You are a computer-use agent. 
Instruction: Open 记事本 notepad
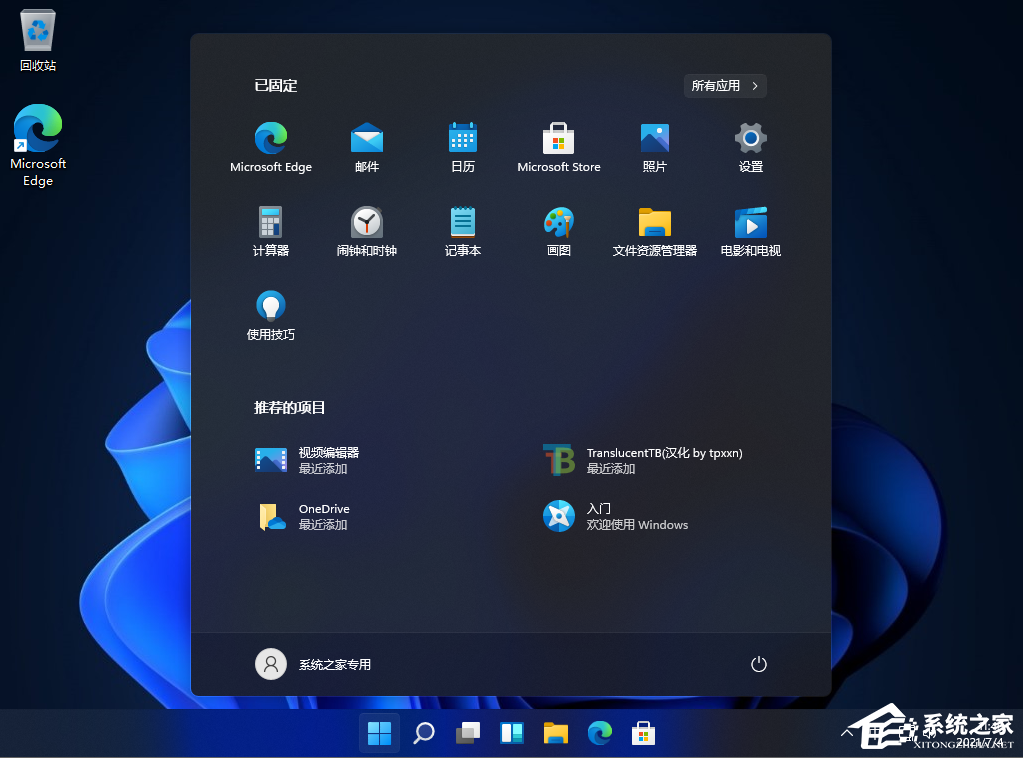pyautogui.click(x=462, y=230)
